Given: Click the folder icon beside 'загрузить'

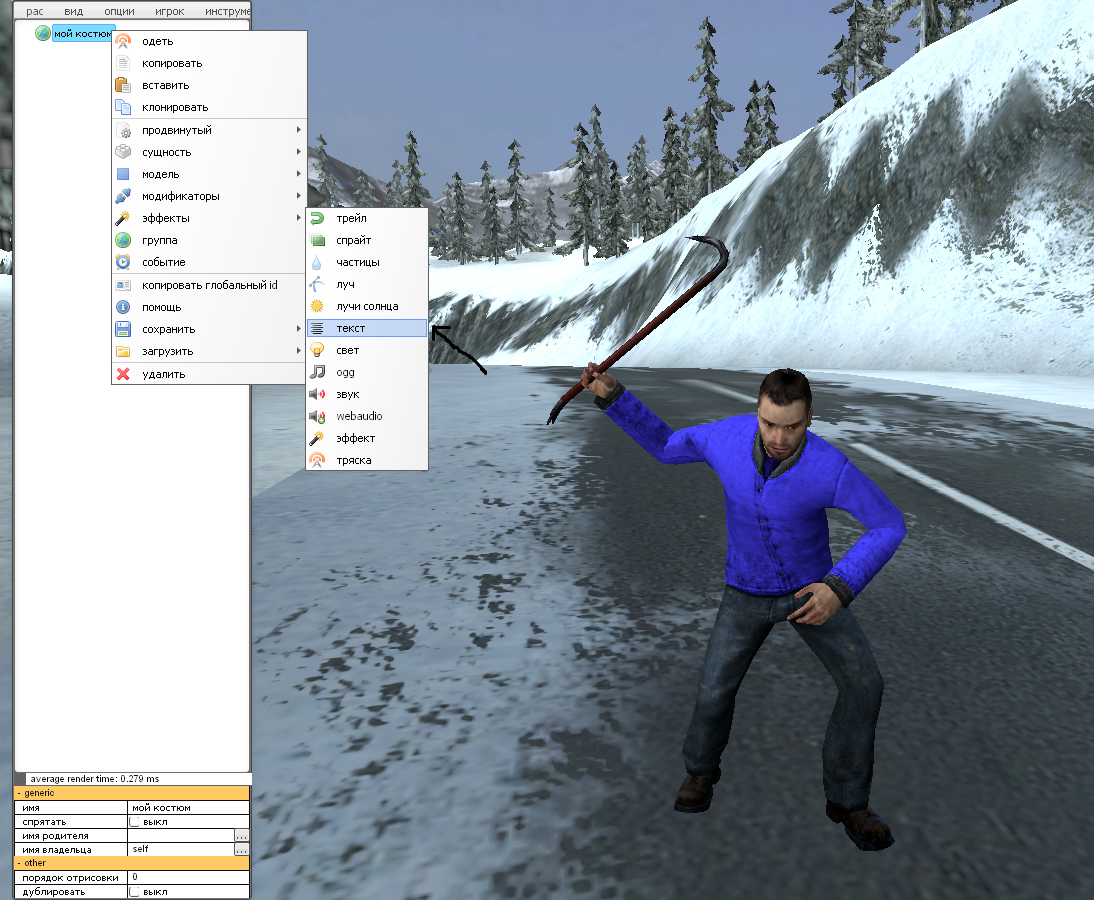Looking at the screenshot, I should (123, 352).
